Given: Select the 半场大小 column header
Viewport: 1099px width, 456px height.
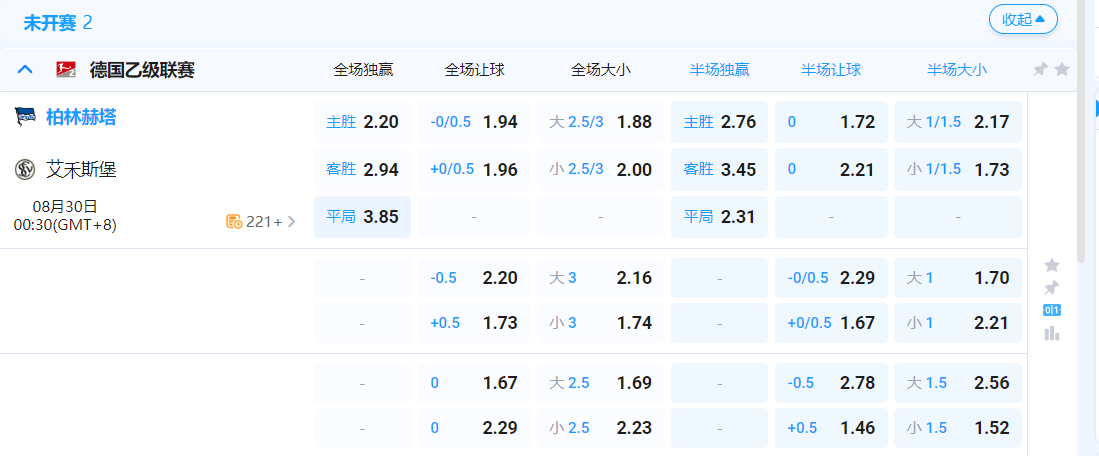Looking at the screenshot, I should pos(956,70).
